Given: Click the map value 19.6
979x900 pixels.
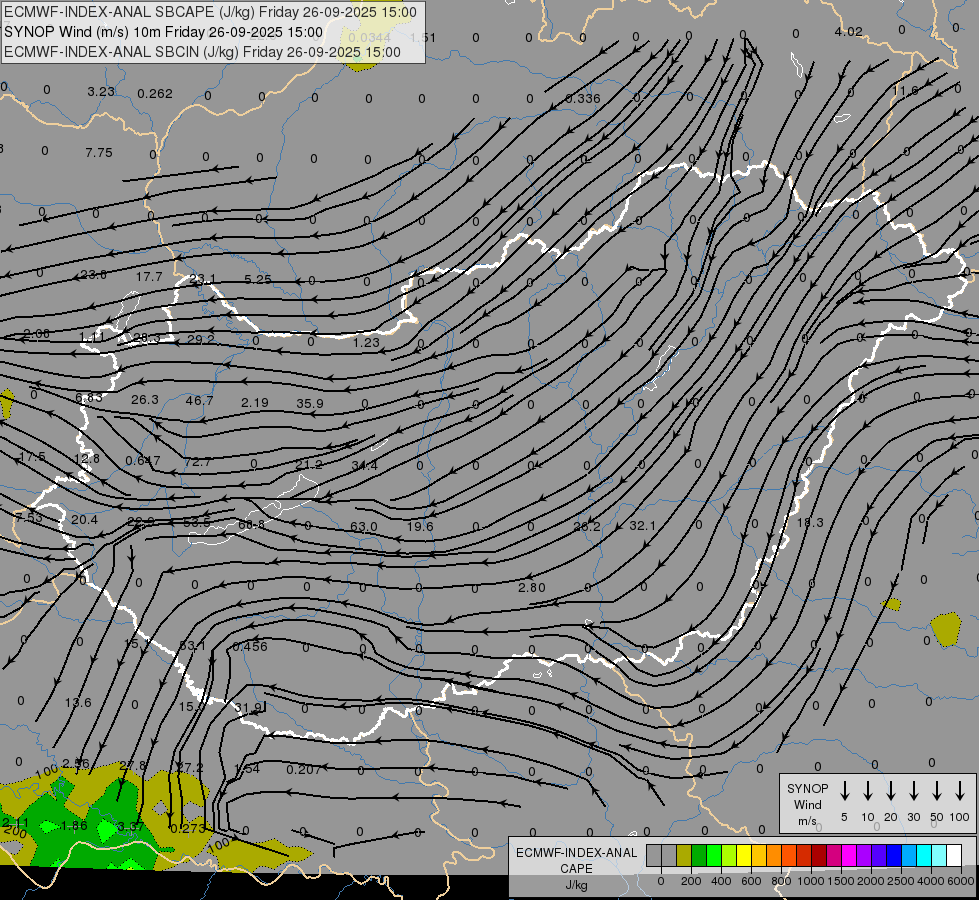Looking at the screenshot, I should pos(420,526).
